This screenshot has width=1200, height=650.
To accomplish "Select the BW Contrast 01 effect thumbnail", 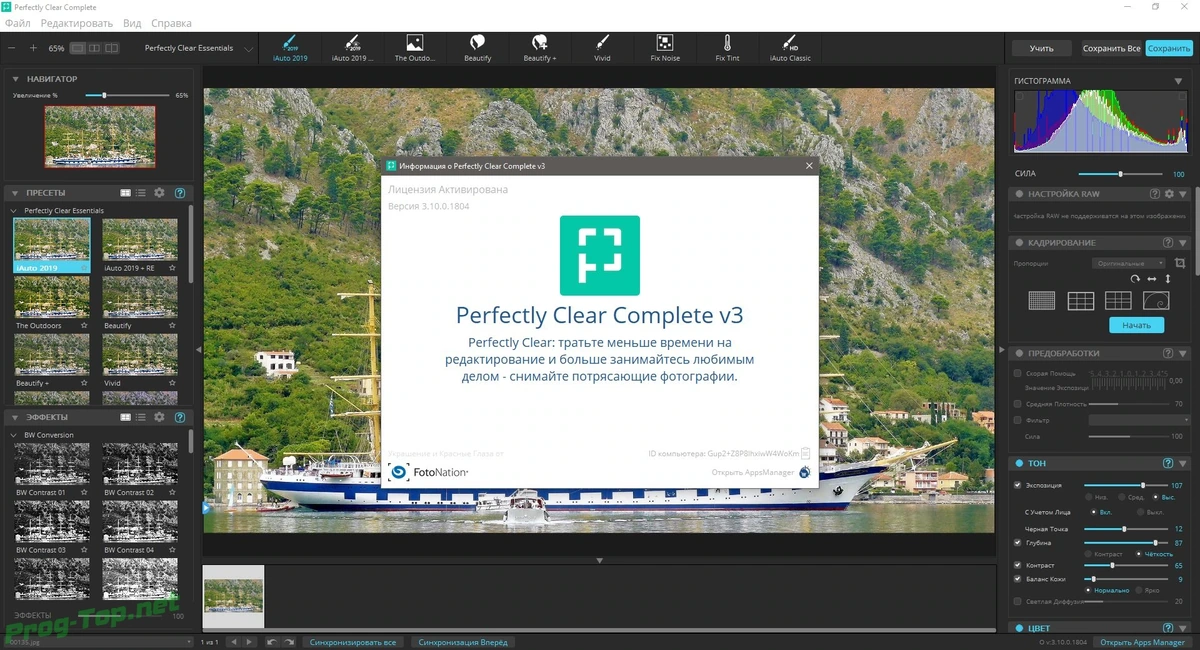I will point(51,465).
